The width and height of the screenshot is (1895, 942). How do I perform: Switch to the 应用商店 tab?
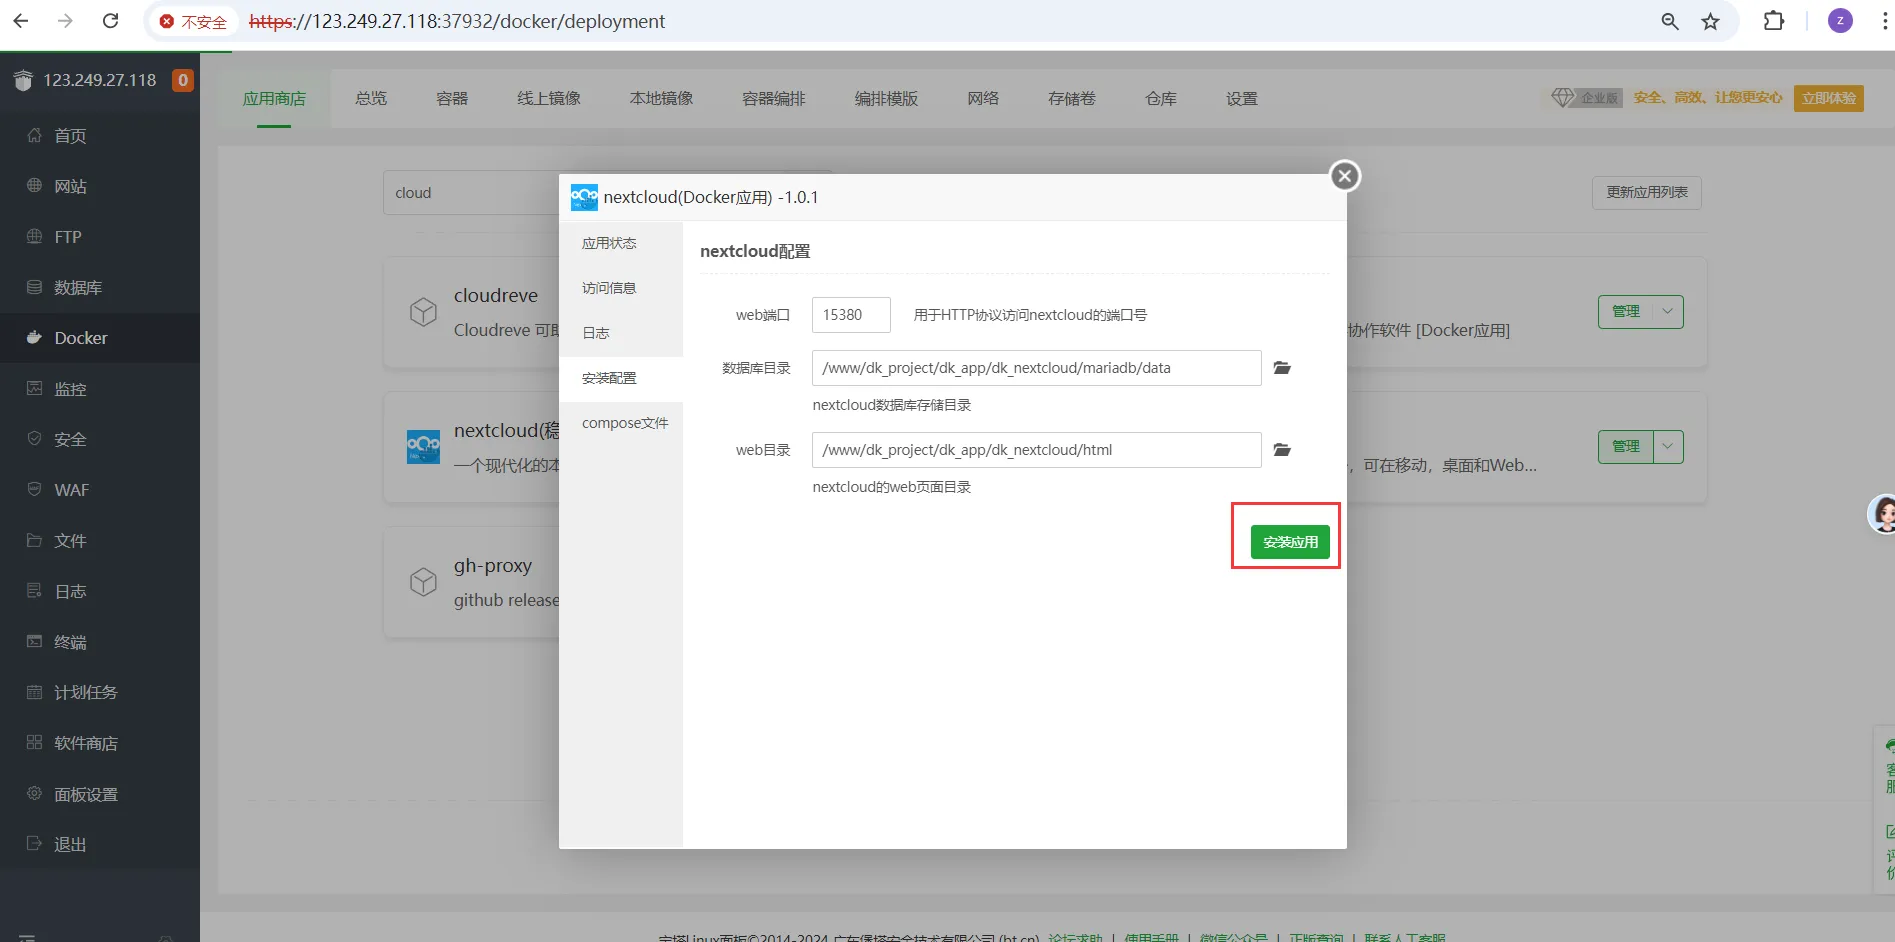[x=274, y=98]
